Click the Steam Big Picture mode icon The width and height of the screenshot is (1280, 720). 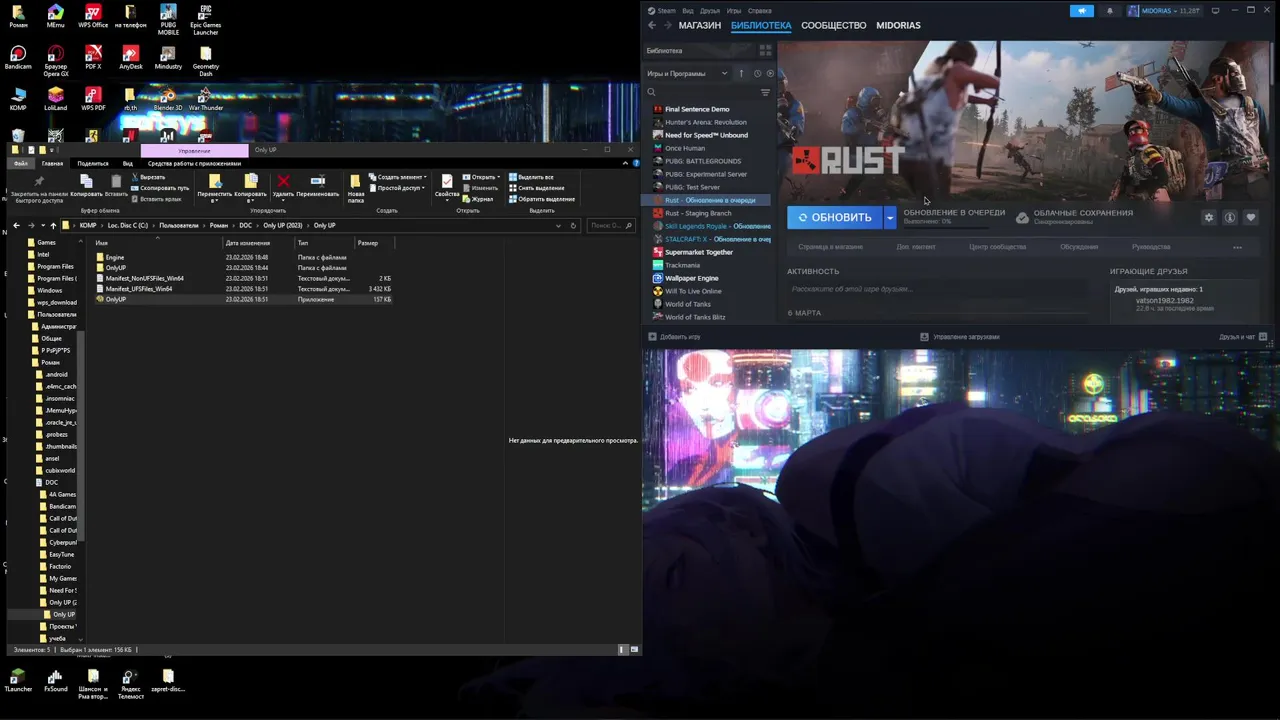pyautogui.click(x=1215, y=10)
